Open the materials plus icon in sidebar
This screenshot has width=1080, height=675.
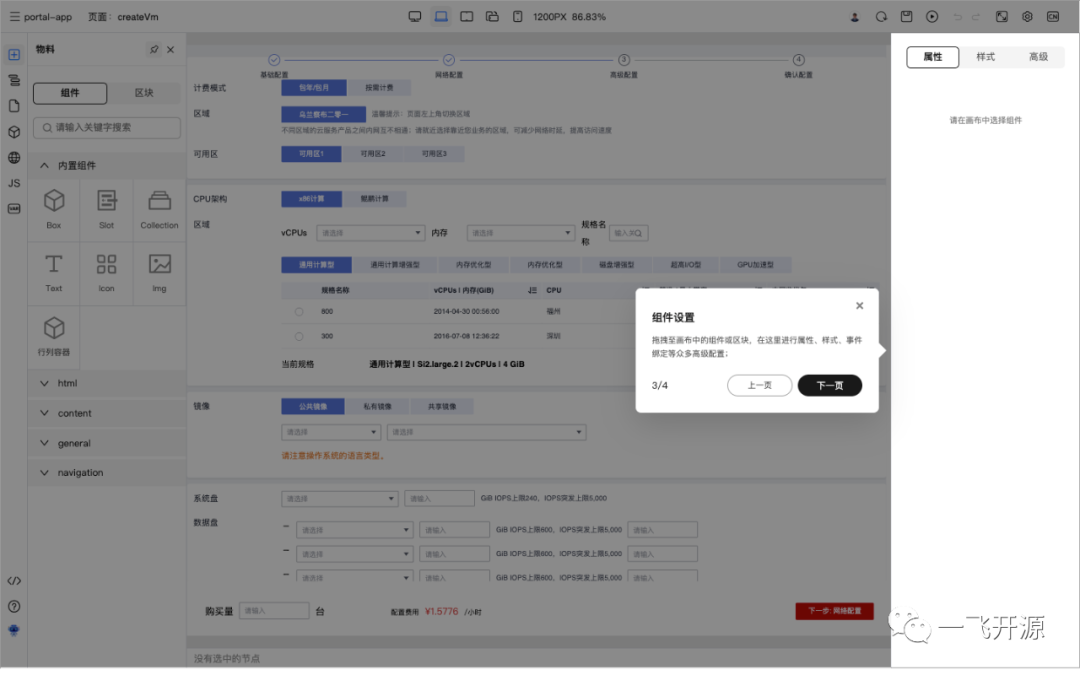tap(14, 54)
